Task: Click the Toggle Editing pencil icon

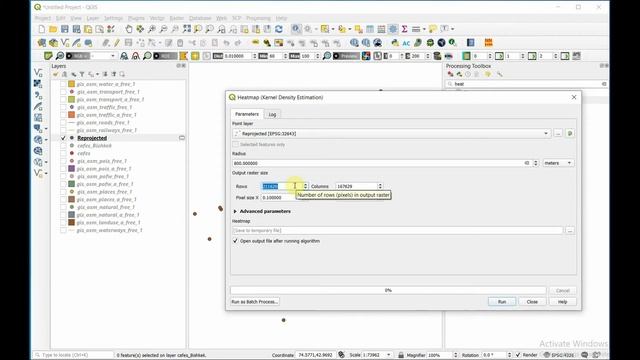Action: click(117, 42)
